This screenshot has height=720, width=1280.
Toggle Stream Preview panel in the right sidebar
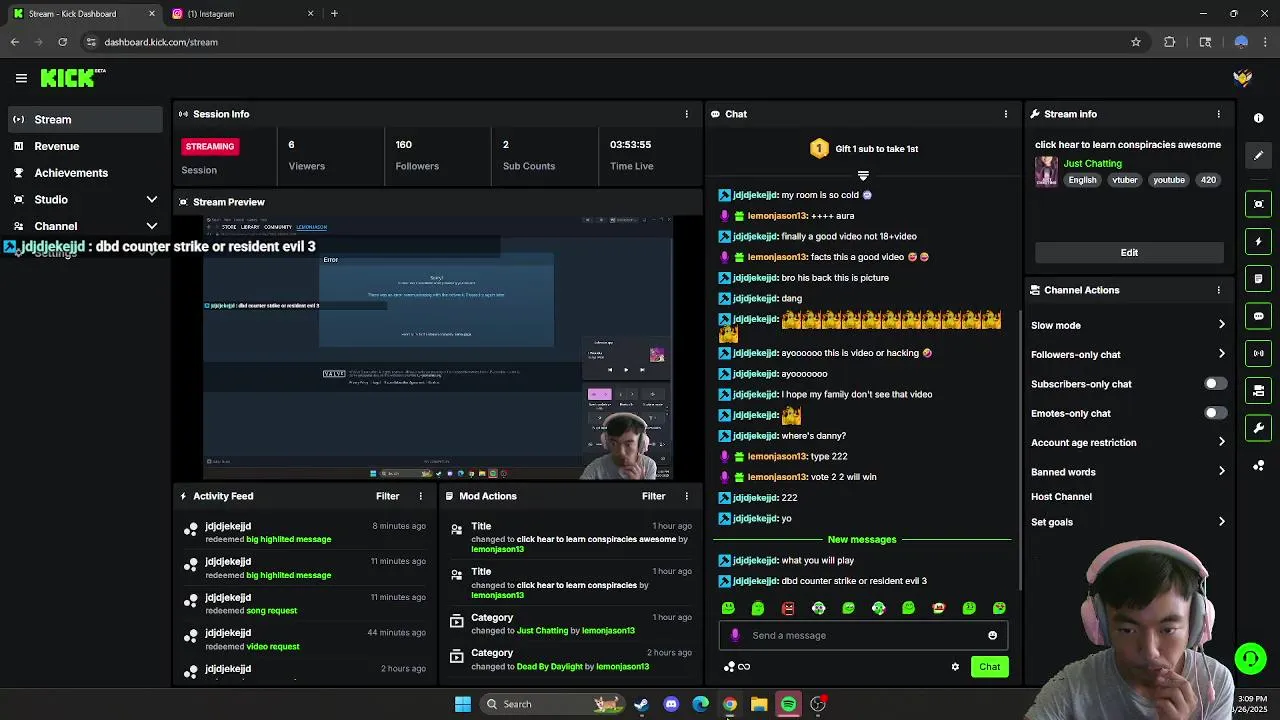[1258, 204]
